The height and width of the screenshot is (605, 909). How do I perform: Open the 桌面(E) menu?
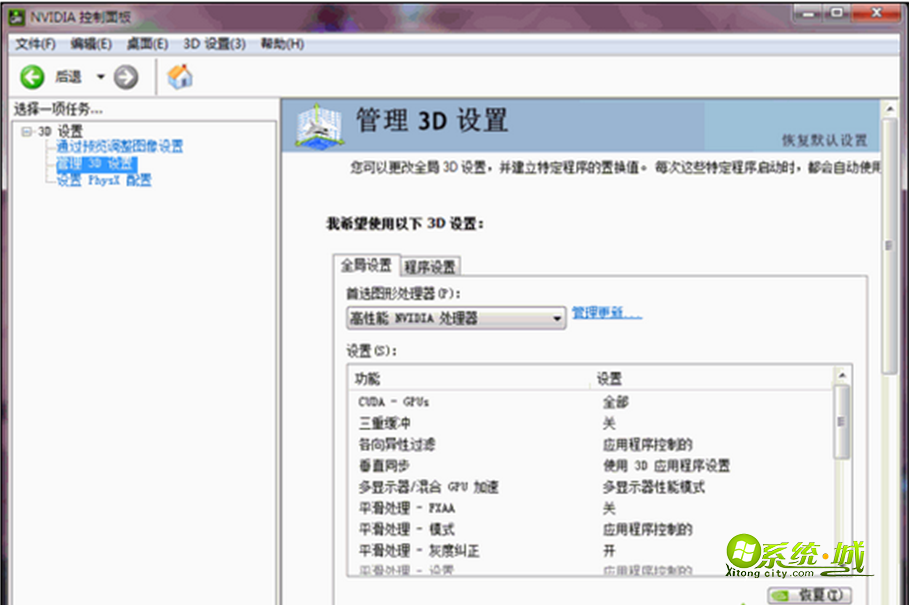click(147, 44)
